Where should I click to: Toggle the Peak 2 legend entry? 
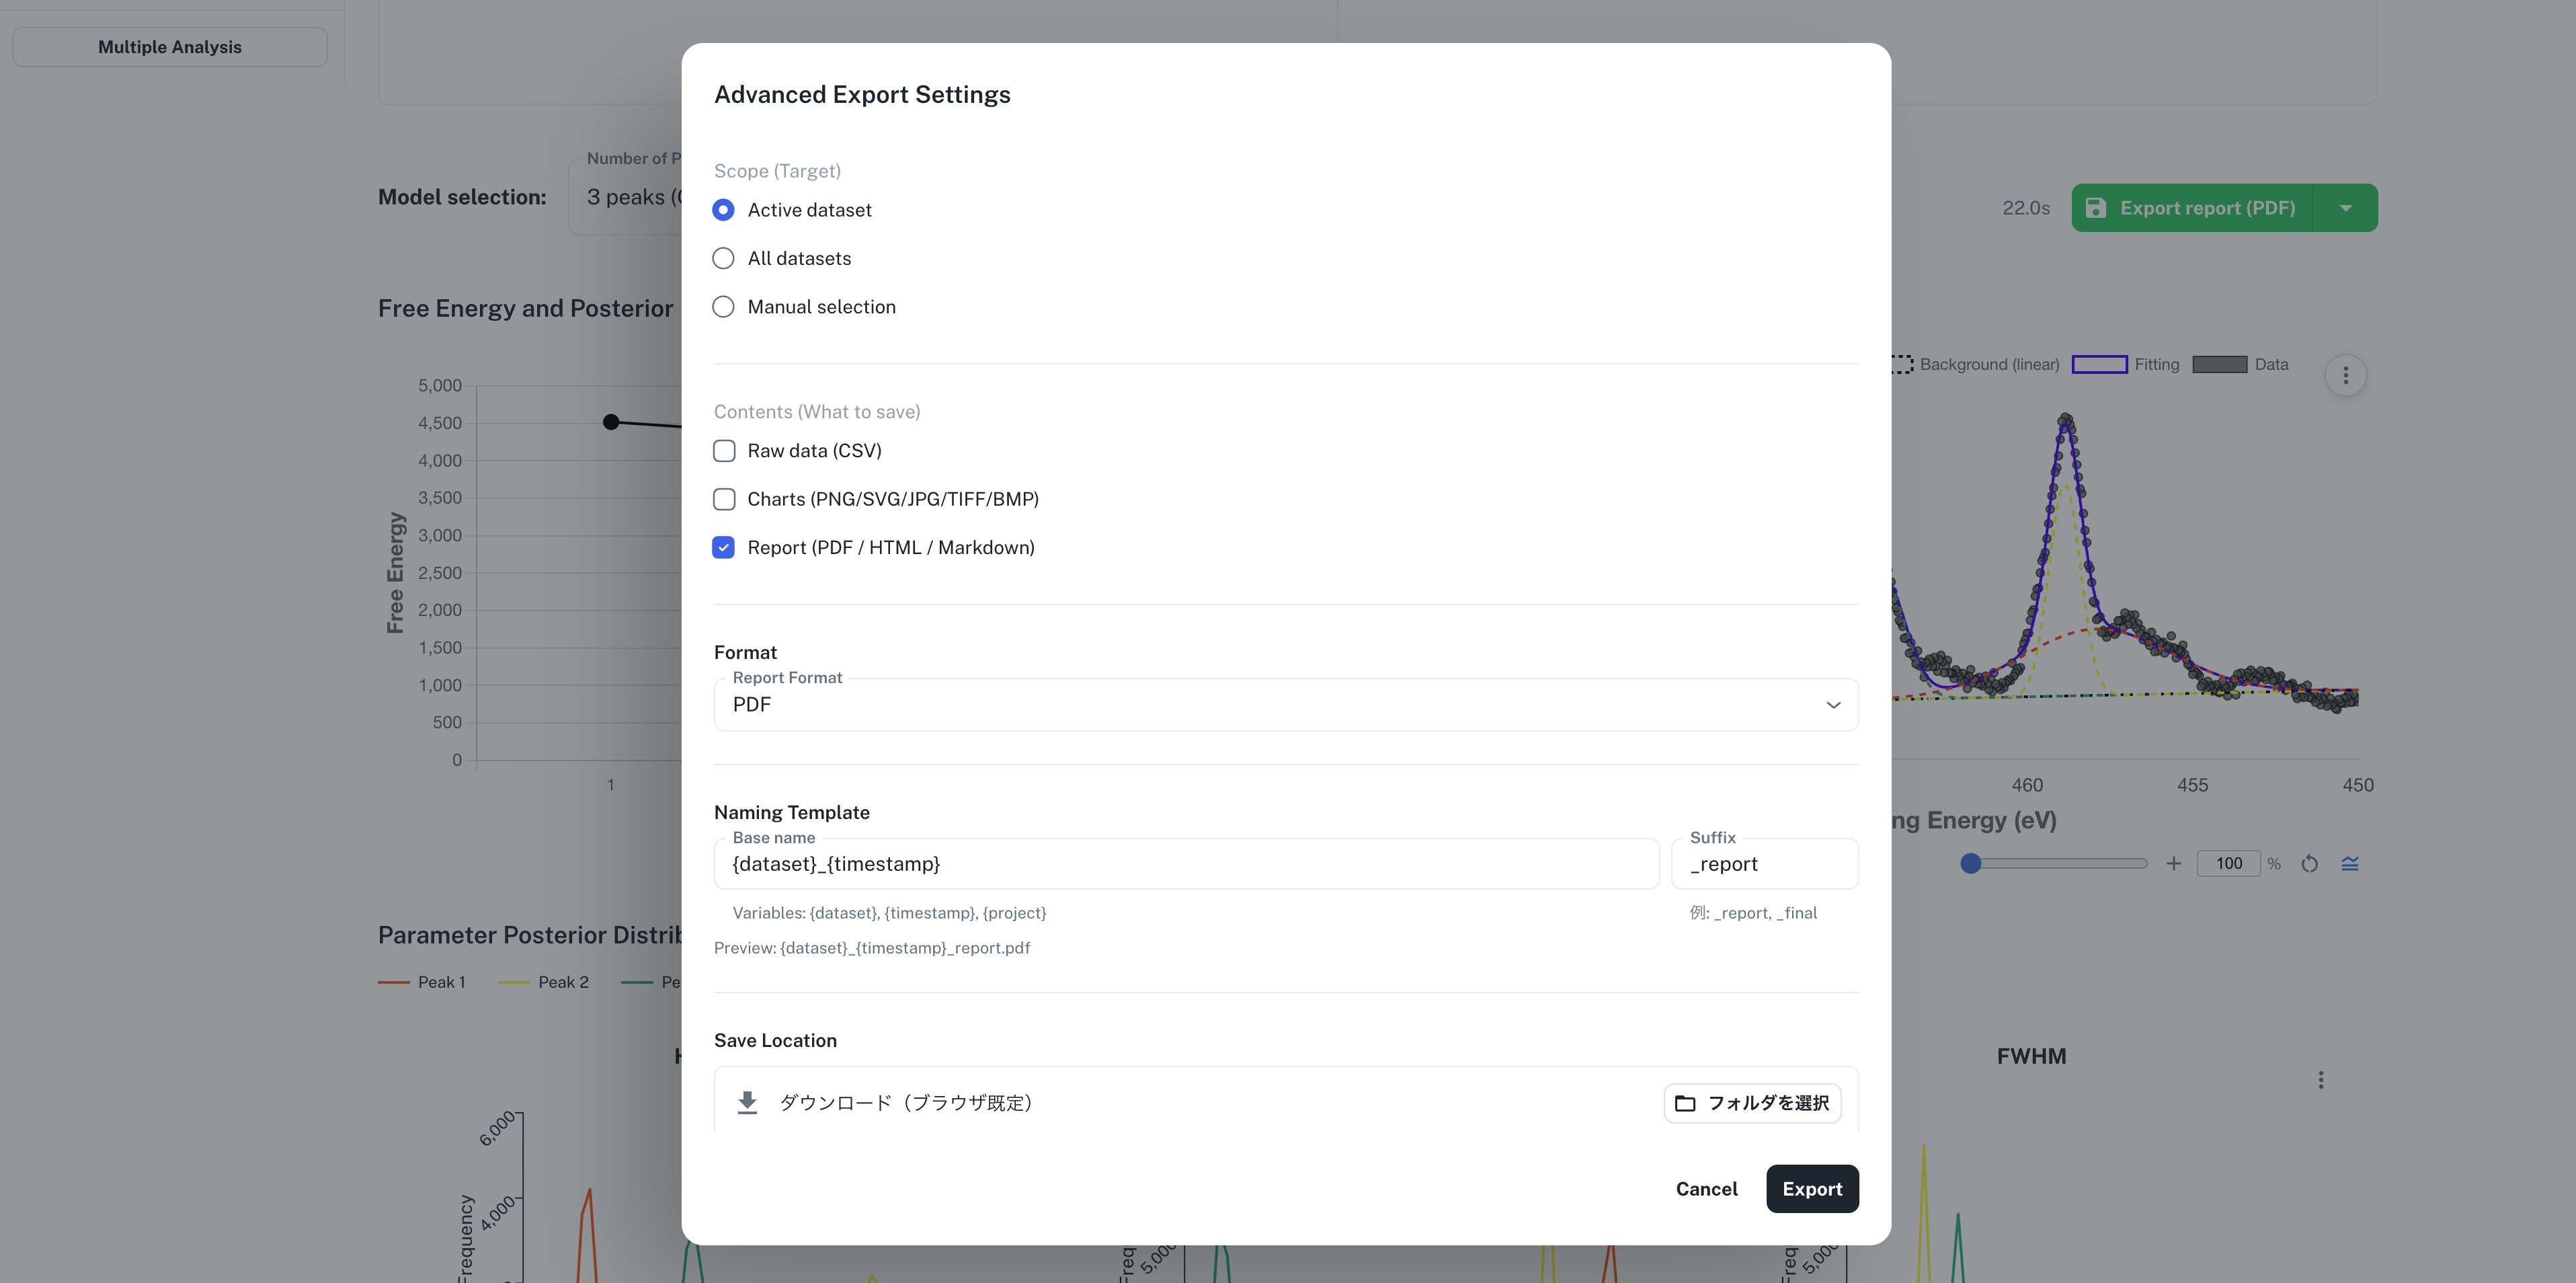(543, 982)
